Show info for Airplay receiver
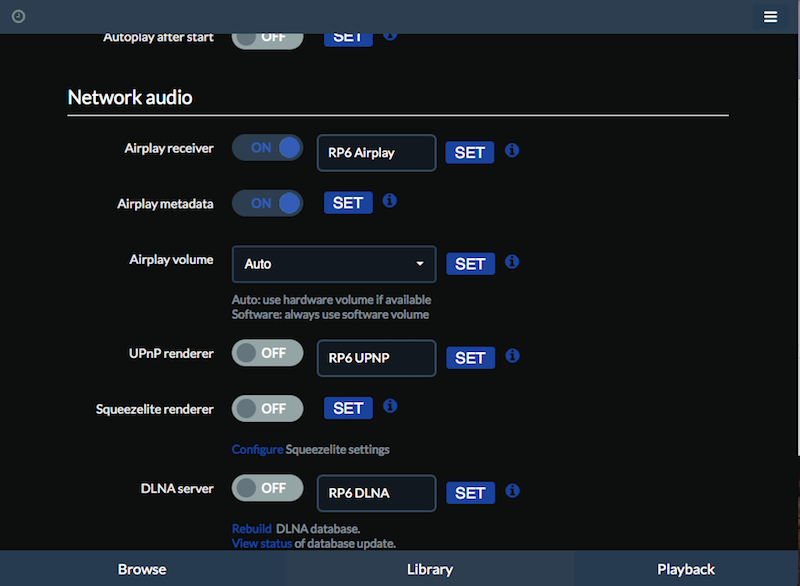Image resolution: width=800 pixels, height=586 pixels. coord(512,150)
